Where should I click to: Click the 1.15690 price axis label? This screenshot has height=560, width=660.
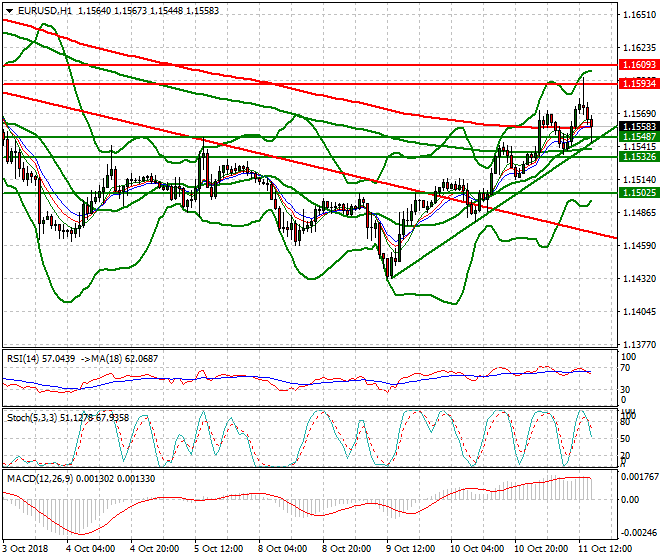(639, 114)
